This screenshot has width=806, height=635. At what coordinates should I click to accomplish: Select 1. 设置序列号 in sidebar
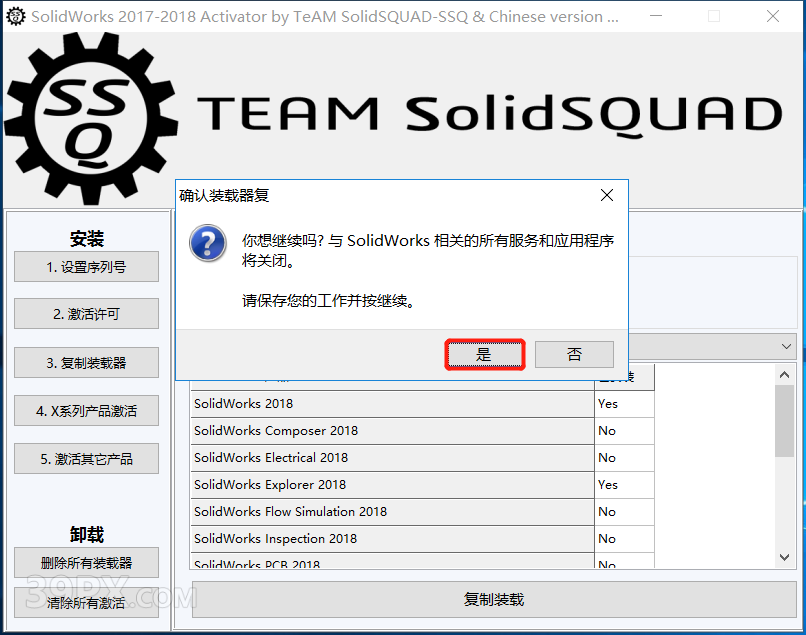pyautogui.click(x=86, y=267)
